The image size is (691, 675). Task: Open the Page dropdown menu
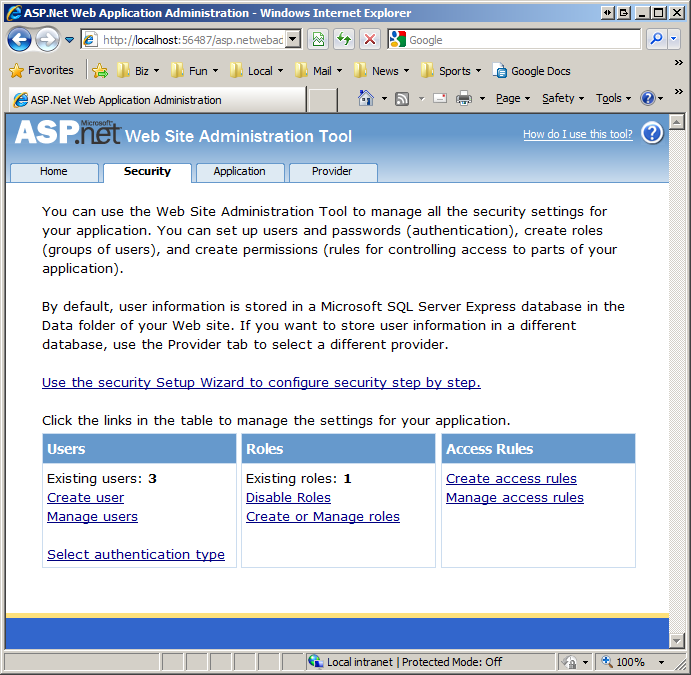tap(513, 99)
